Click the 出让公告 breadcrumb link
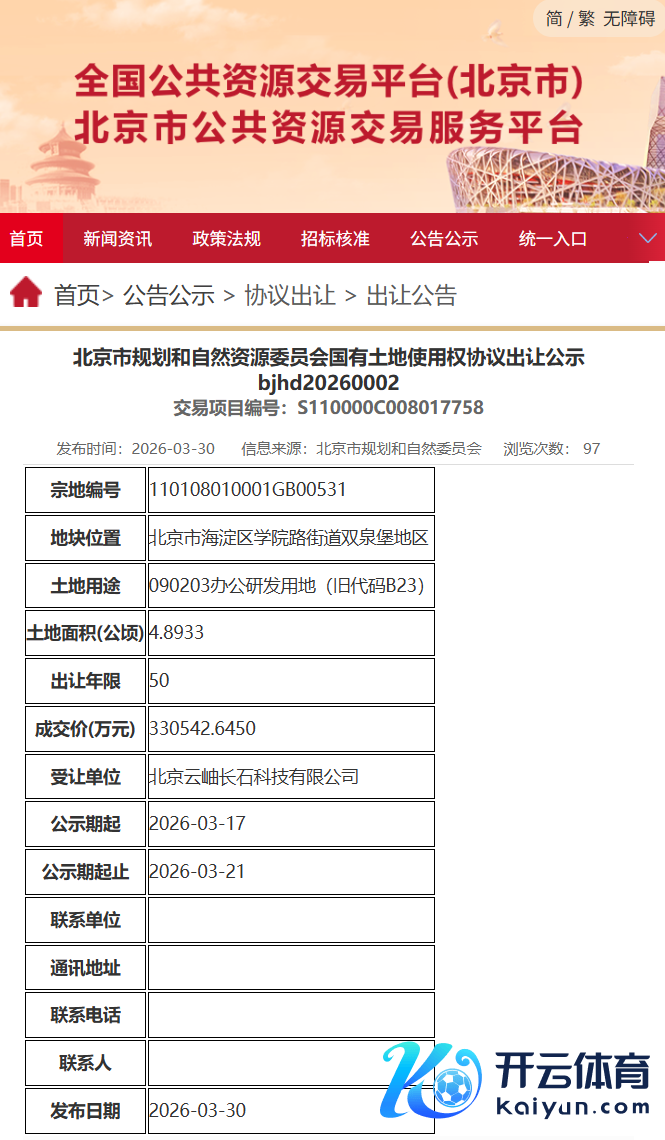This screenshot has width=665, height=1140. point(411,295)
